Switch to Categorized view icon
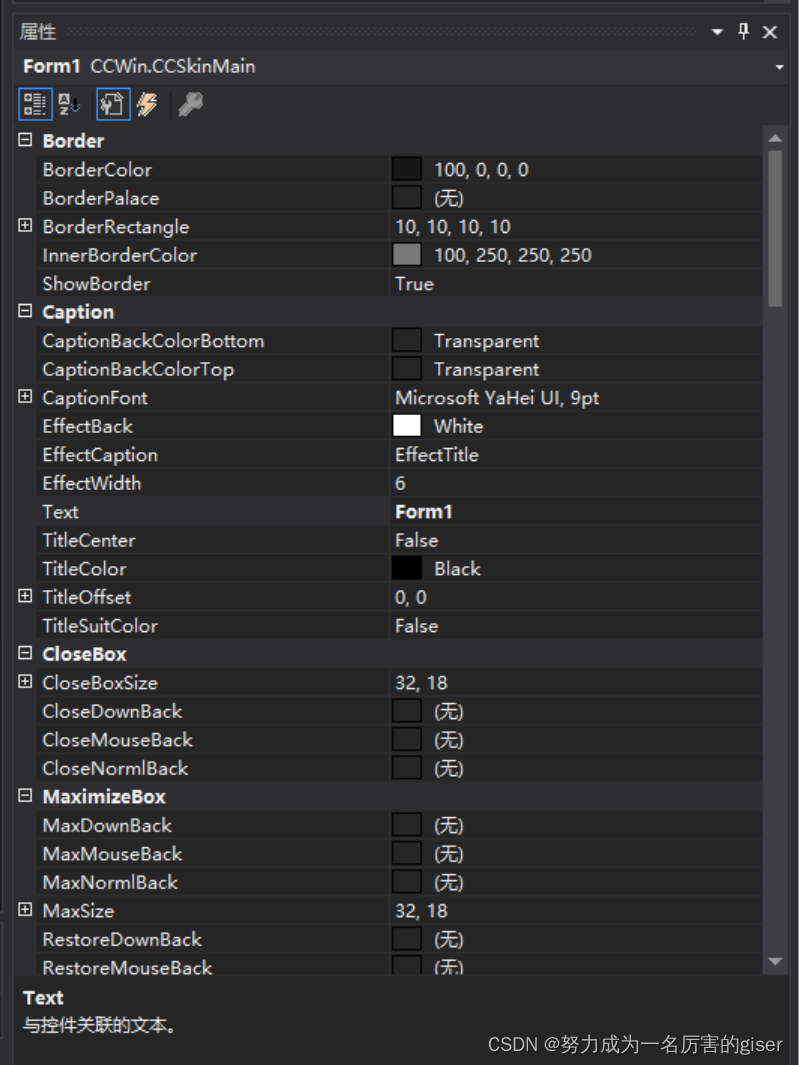The width and height of the screenshot is (799, 1065). click(x=35, y=104)
